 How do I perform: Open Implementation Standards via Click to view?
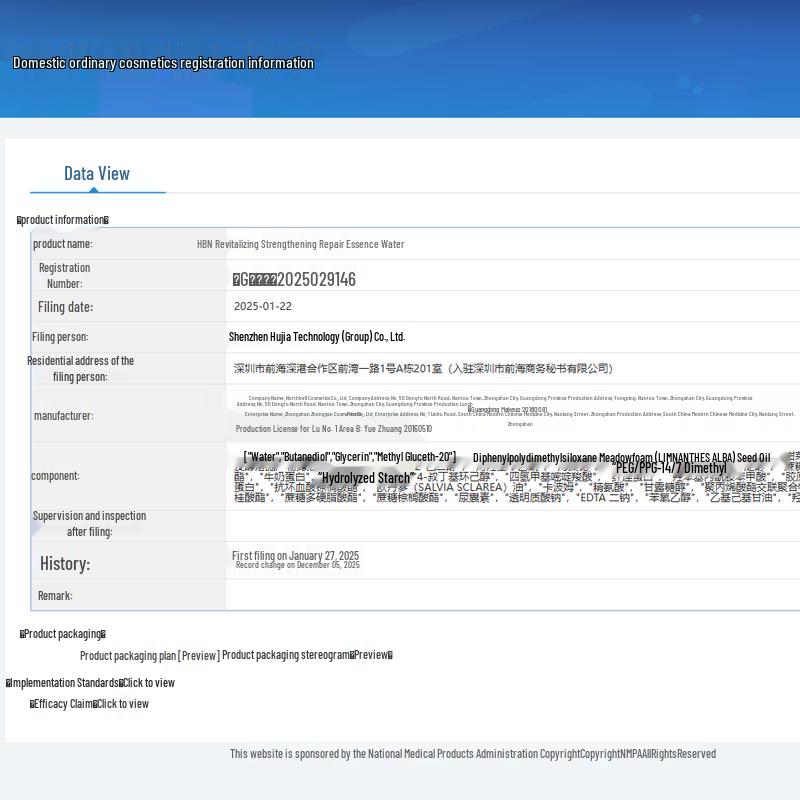[147, 683]
